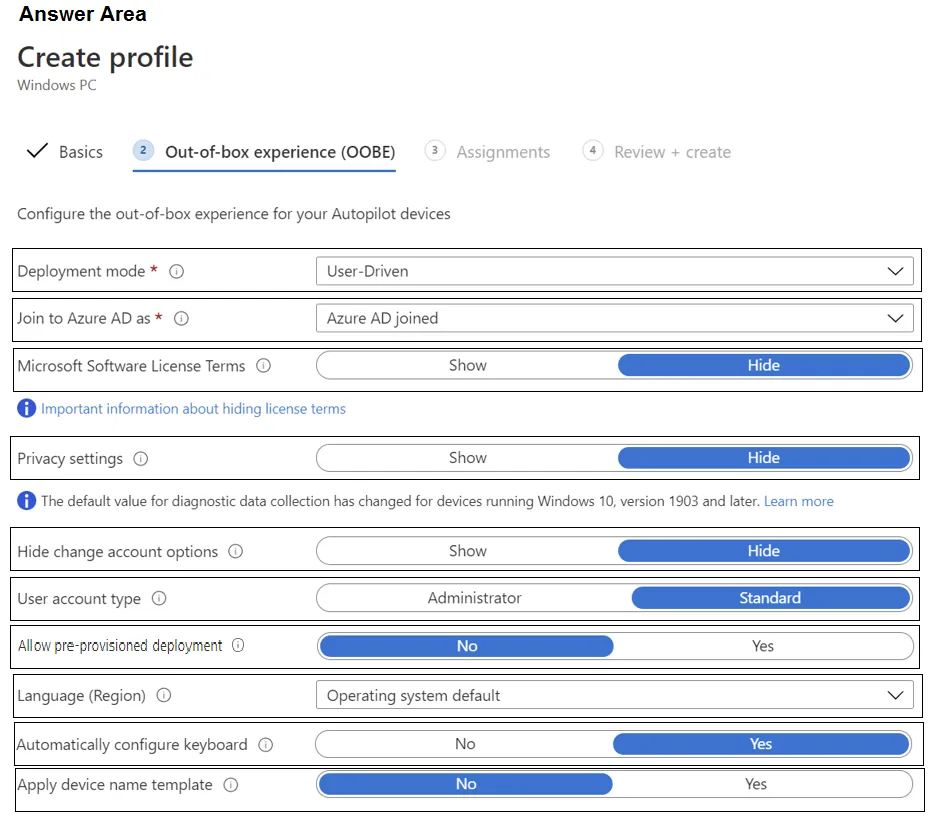
Task: Click info icon beside Hide change account options
Action: click(x=236, y=551)
